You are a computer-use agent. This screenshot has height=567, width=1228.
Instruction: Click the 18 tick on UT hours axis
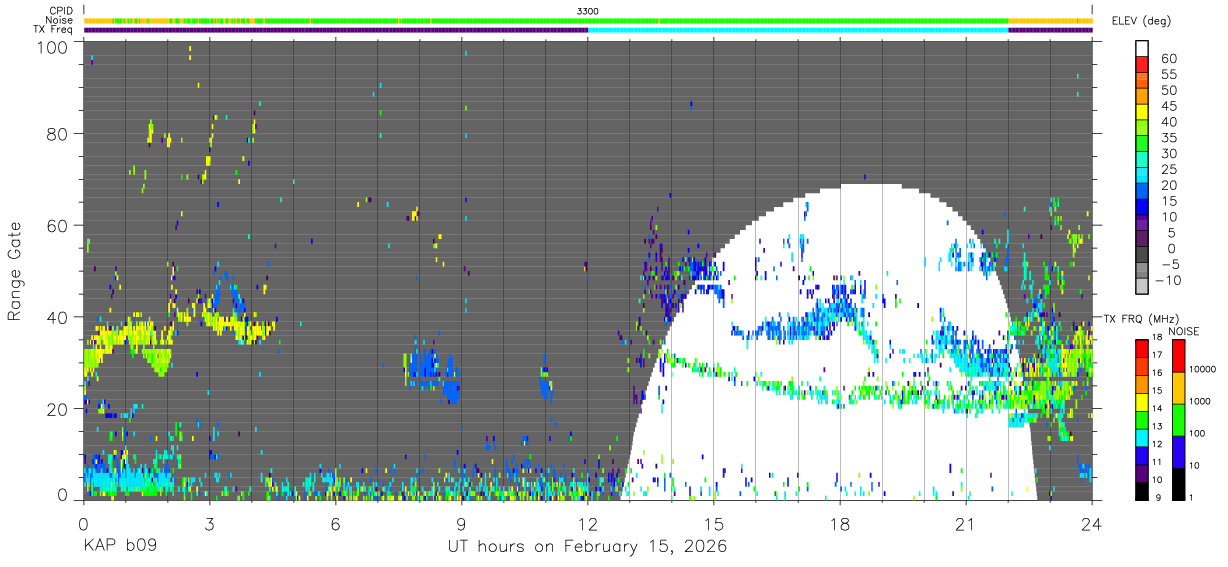tap(840, 525)
